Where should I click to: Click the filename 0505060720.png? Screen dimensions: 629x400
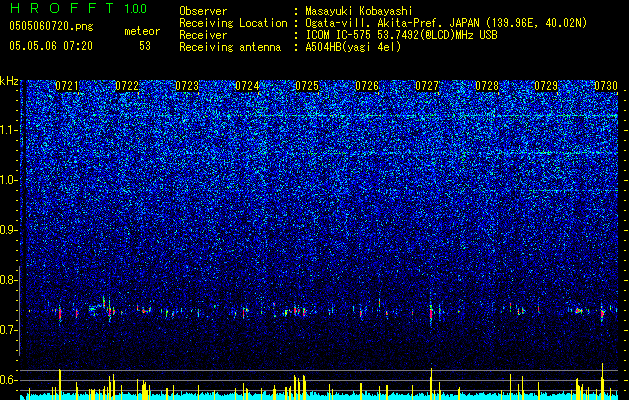click(51, 27)
